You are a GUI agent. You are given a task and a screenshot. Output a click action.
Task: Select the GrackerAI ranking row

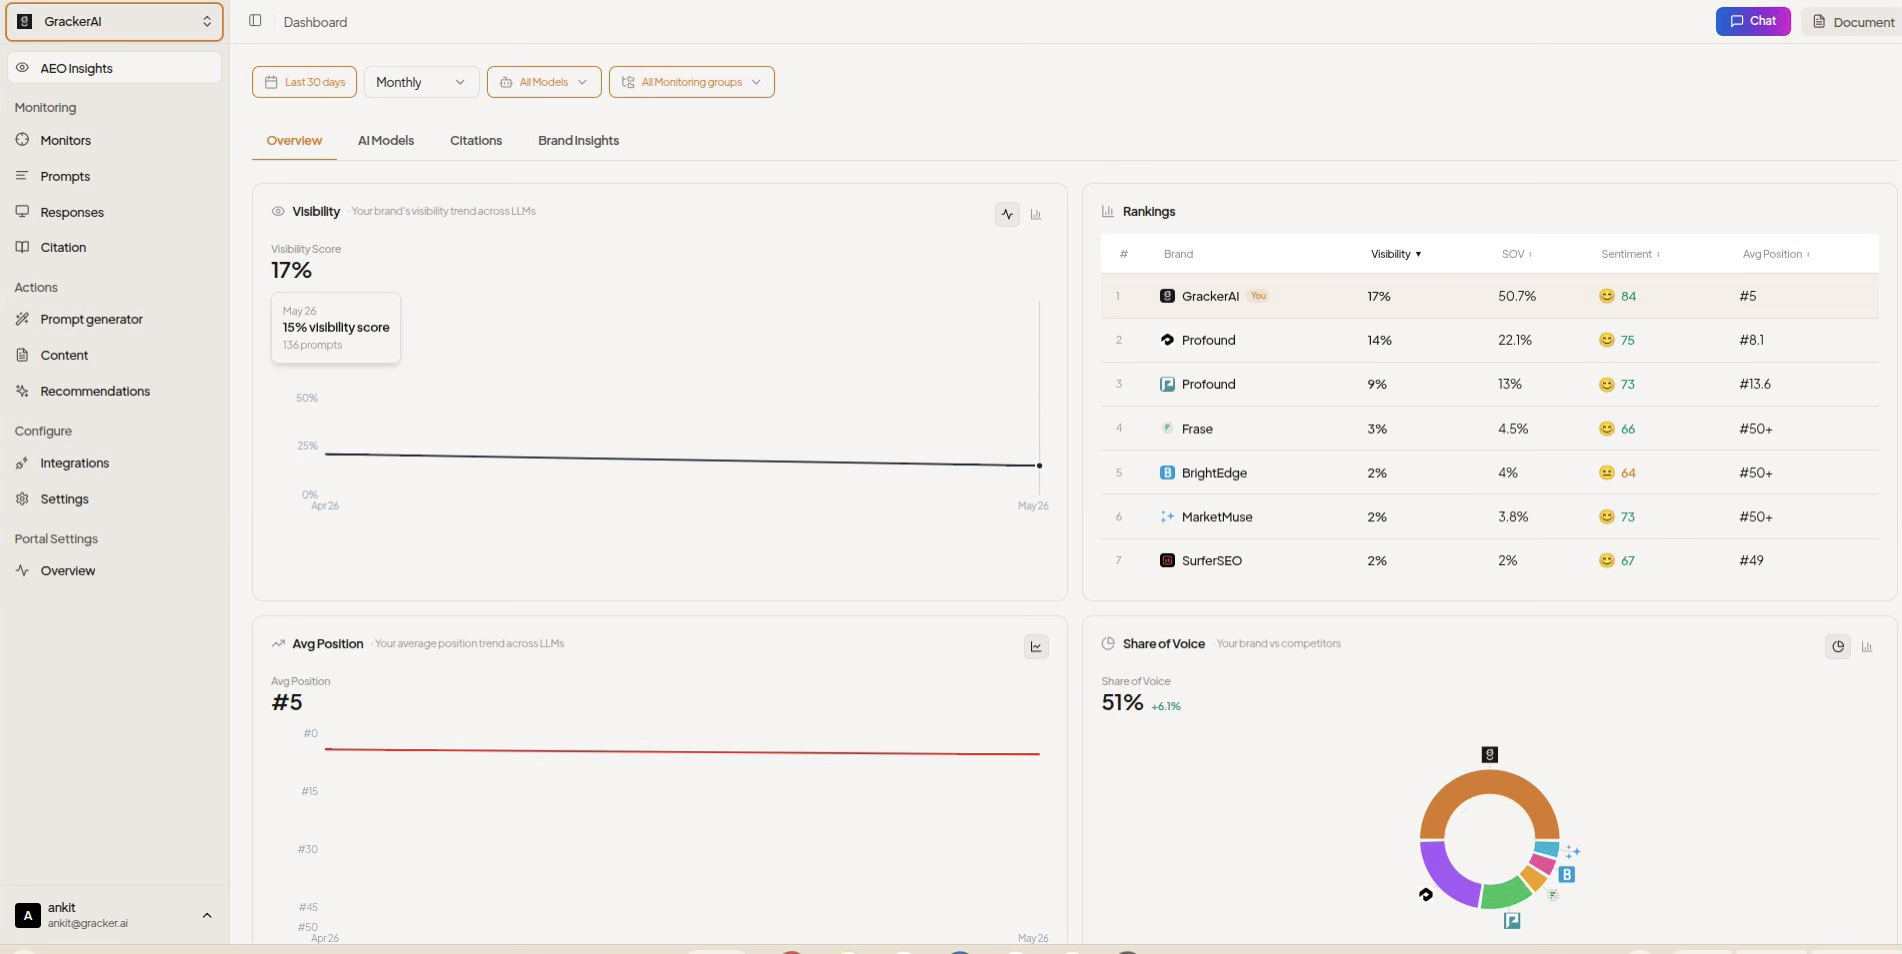click(x=1489, y=296)
